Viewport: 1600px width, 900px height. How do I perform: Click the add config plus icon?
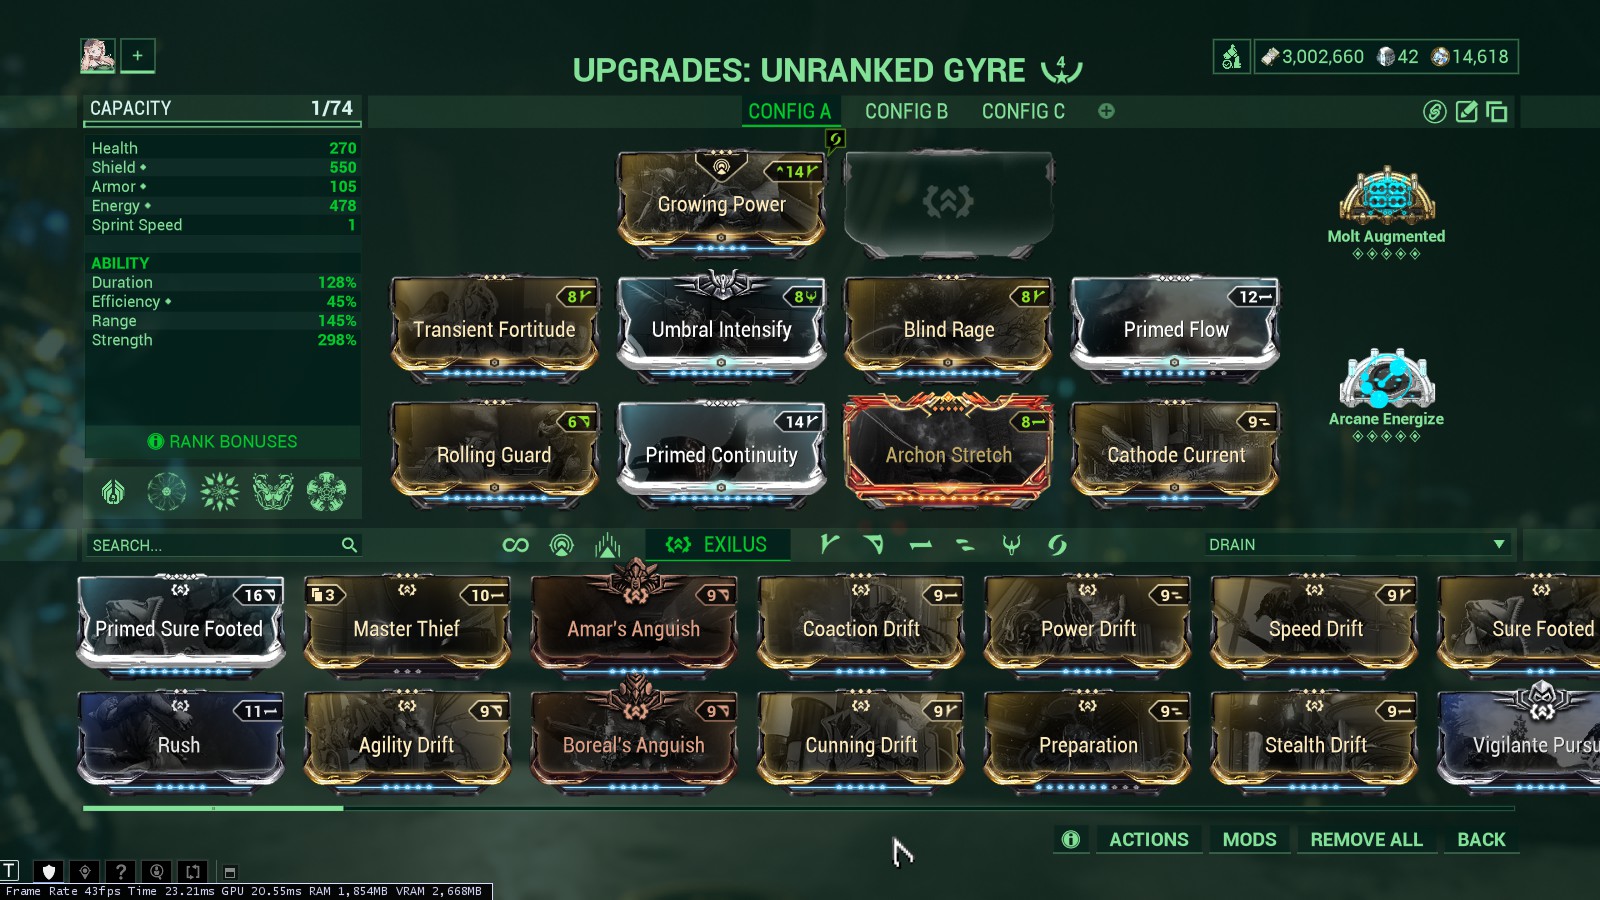(1106, 111)
